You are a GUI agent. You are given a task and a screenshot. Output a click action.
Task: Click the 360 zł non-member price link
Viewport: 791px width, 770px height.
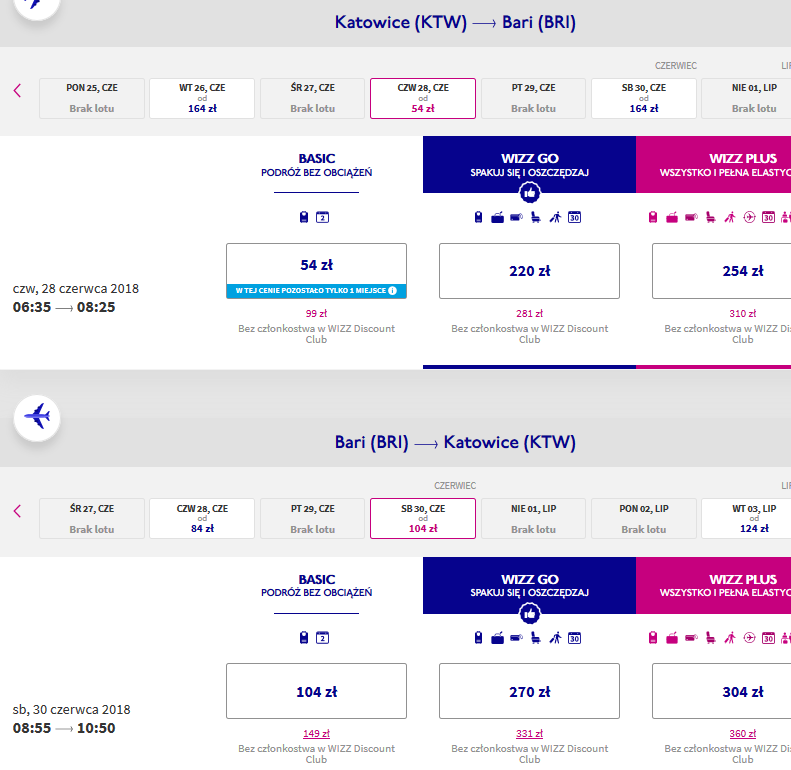click(743, 734)
